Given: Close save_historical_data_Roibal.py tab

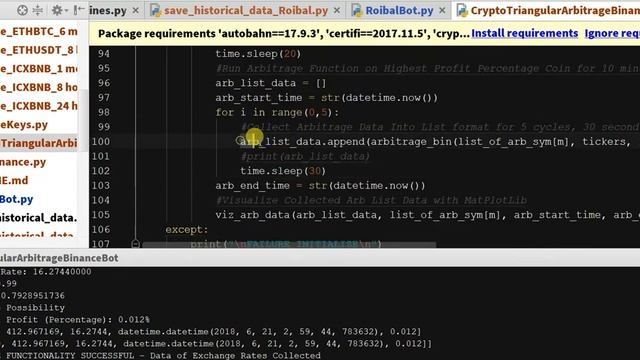Looking at the screenshot, I should coord(337,11).
